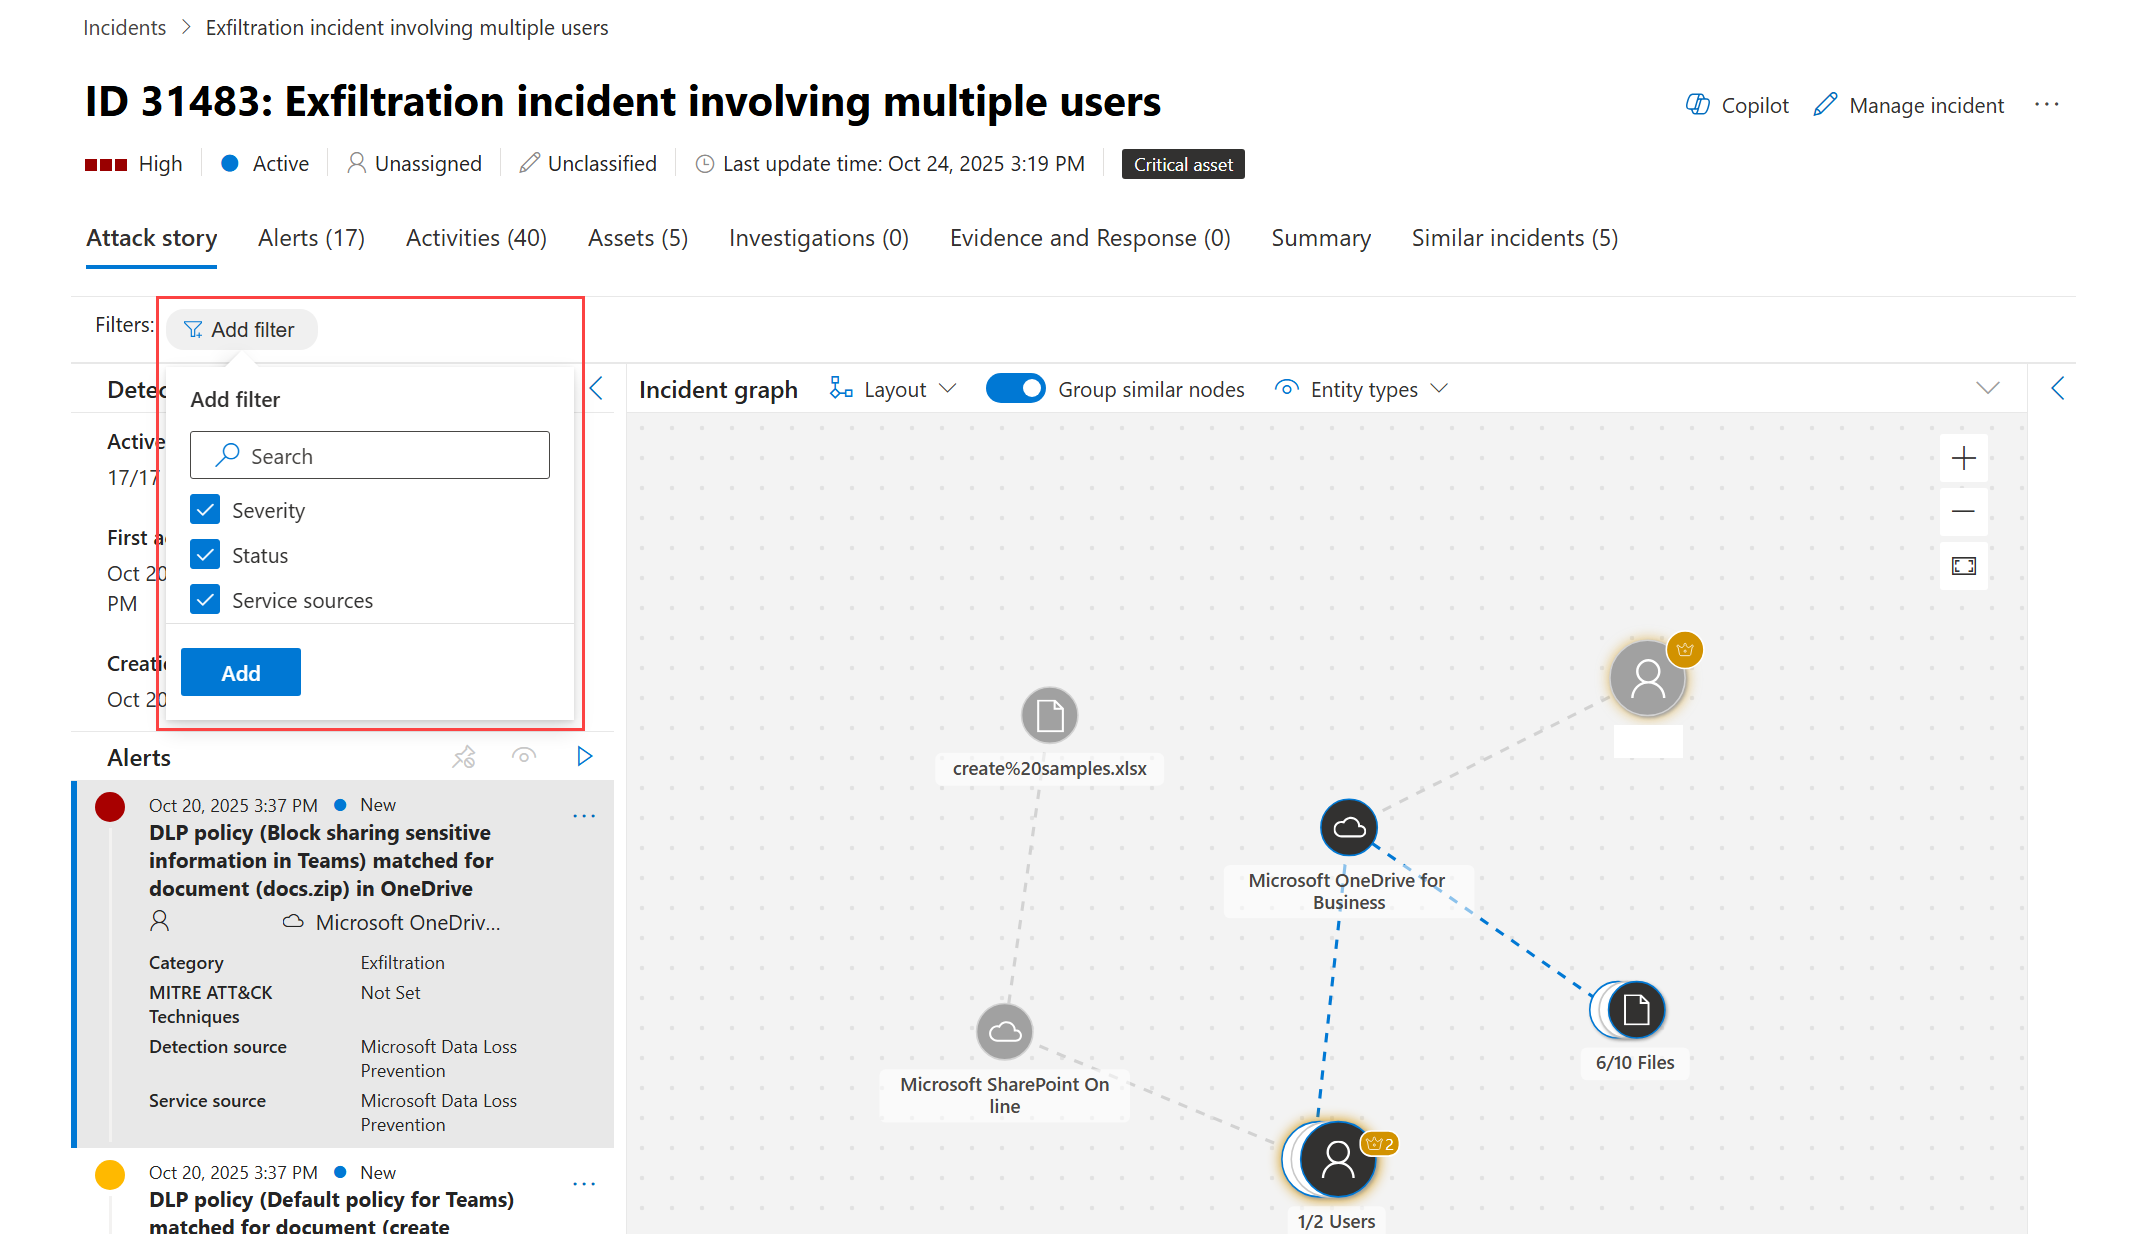The width and height of the screenshot is (2142, 1234).
Task: Click the fit-to-screen graph icon
Action: [x=1963, y=566]
